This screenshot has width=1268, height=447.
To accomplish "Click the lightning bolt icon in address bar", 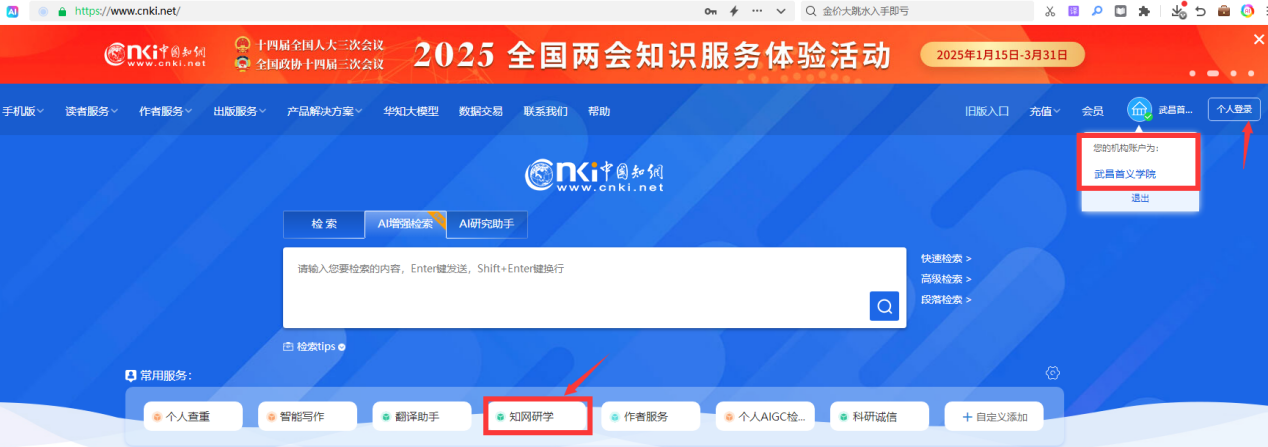I will coord(733,11).
